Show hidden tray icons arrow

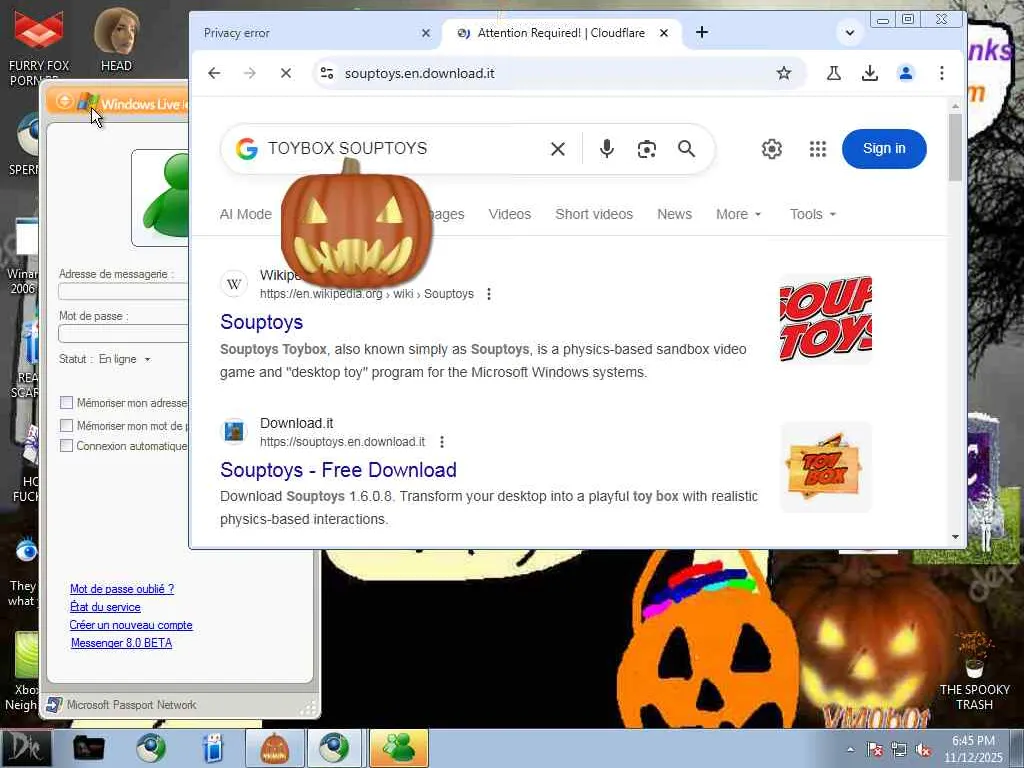pos(850,750)
